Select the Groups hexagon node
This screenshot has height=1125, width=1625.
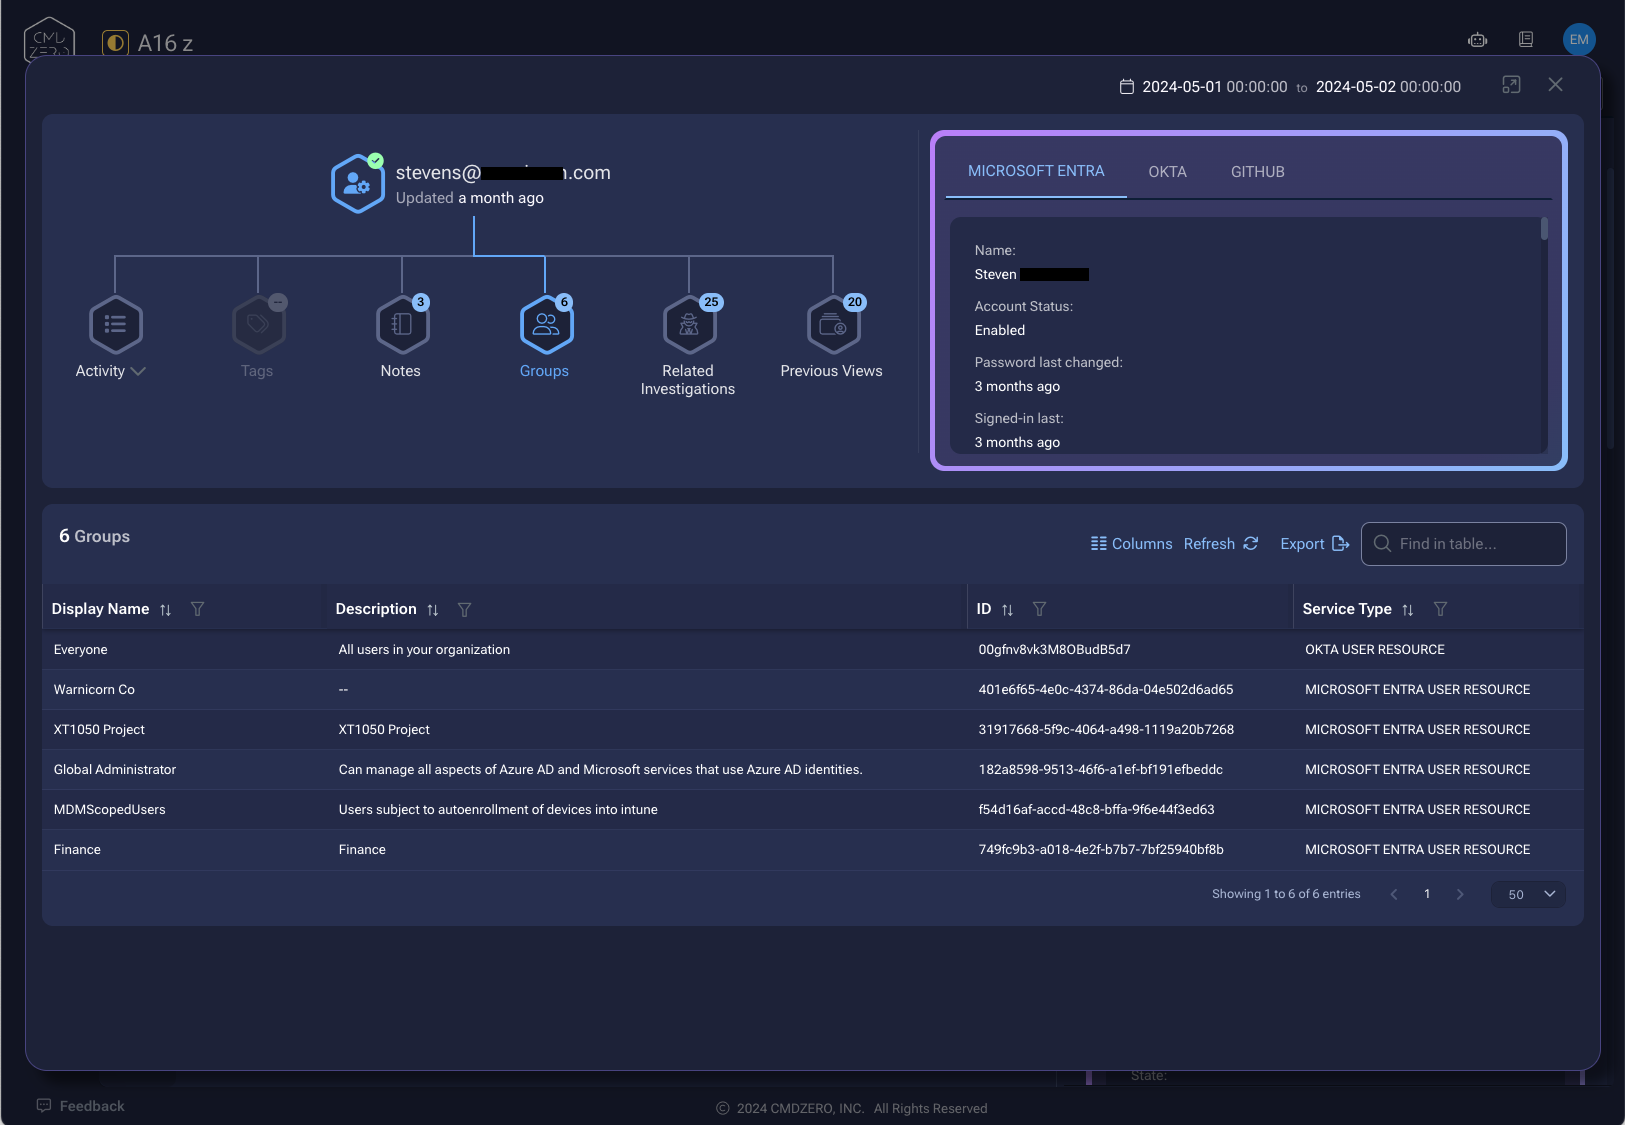tap(546, 324)
